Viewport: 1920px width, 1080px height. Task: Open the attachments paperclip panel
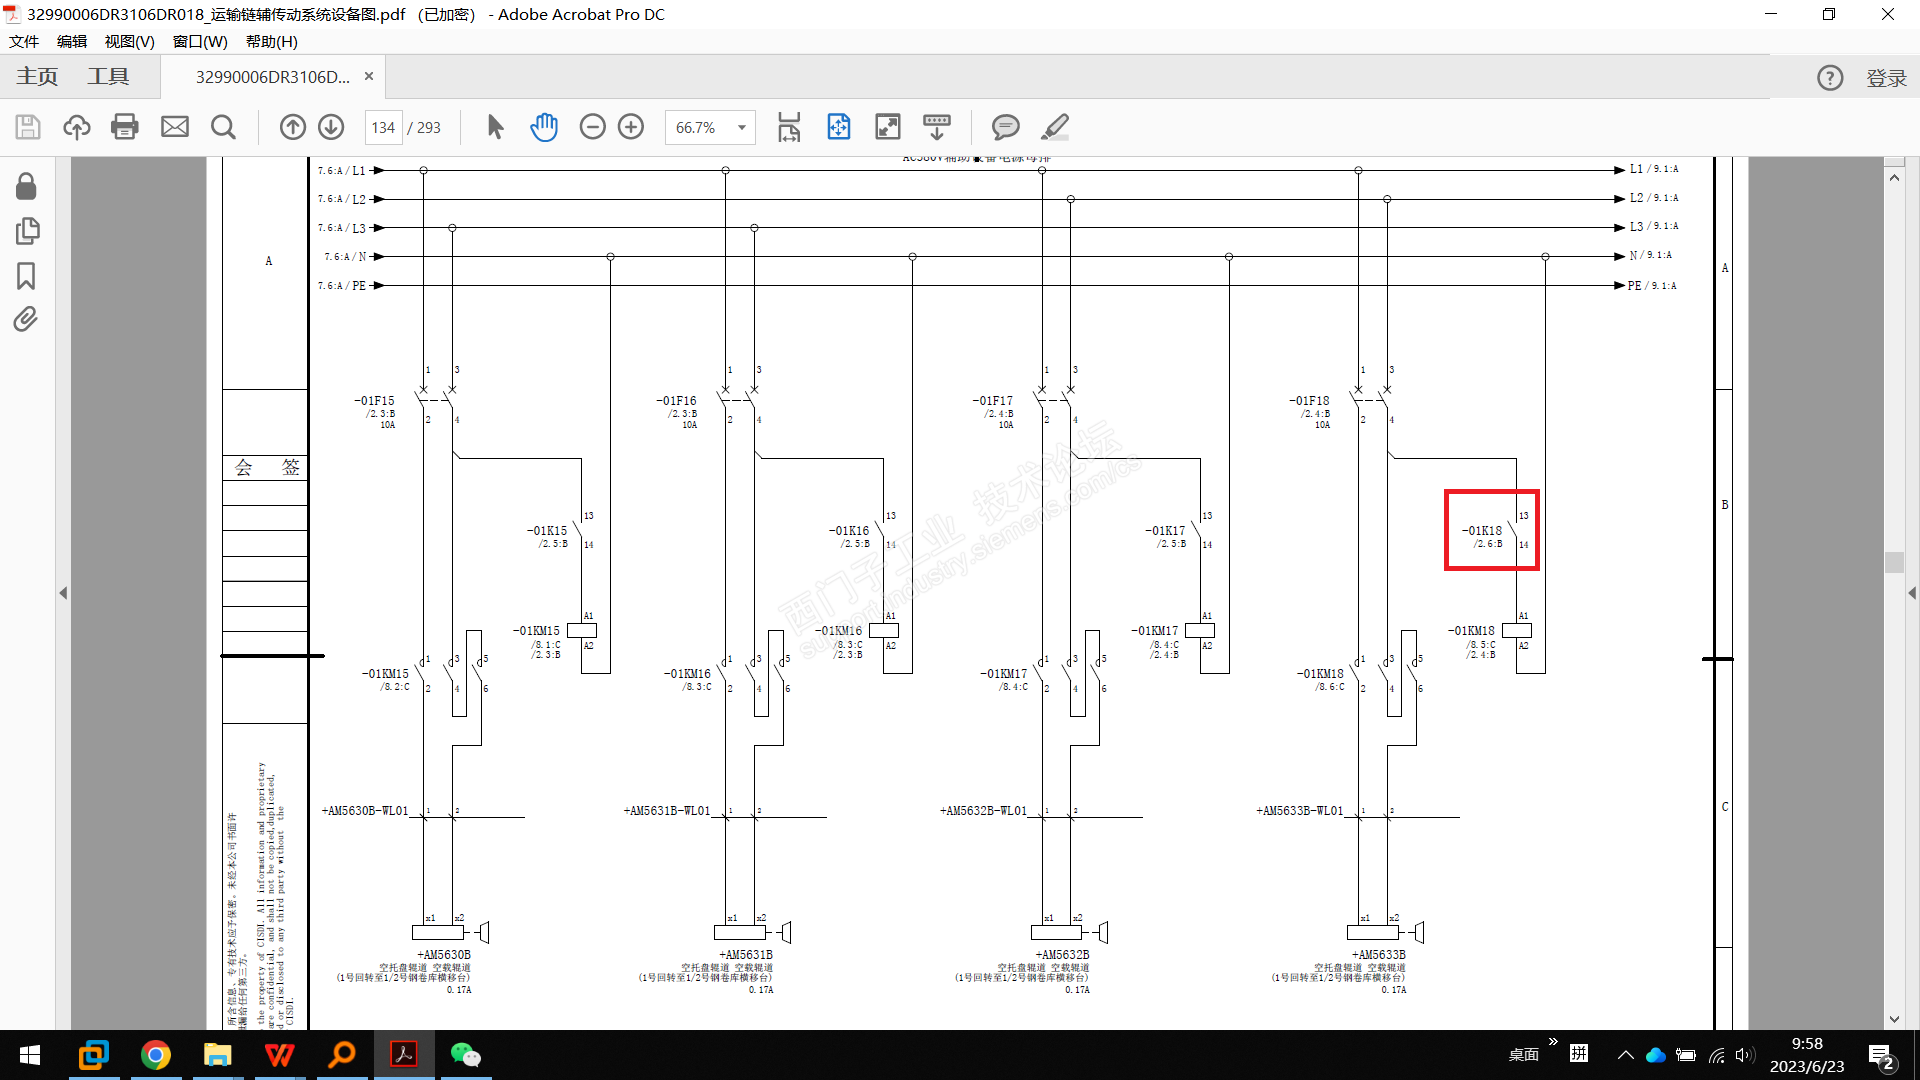tap(27, 320)
